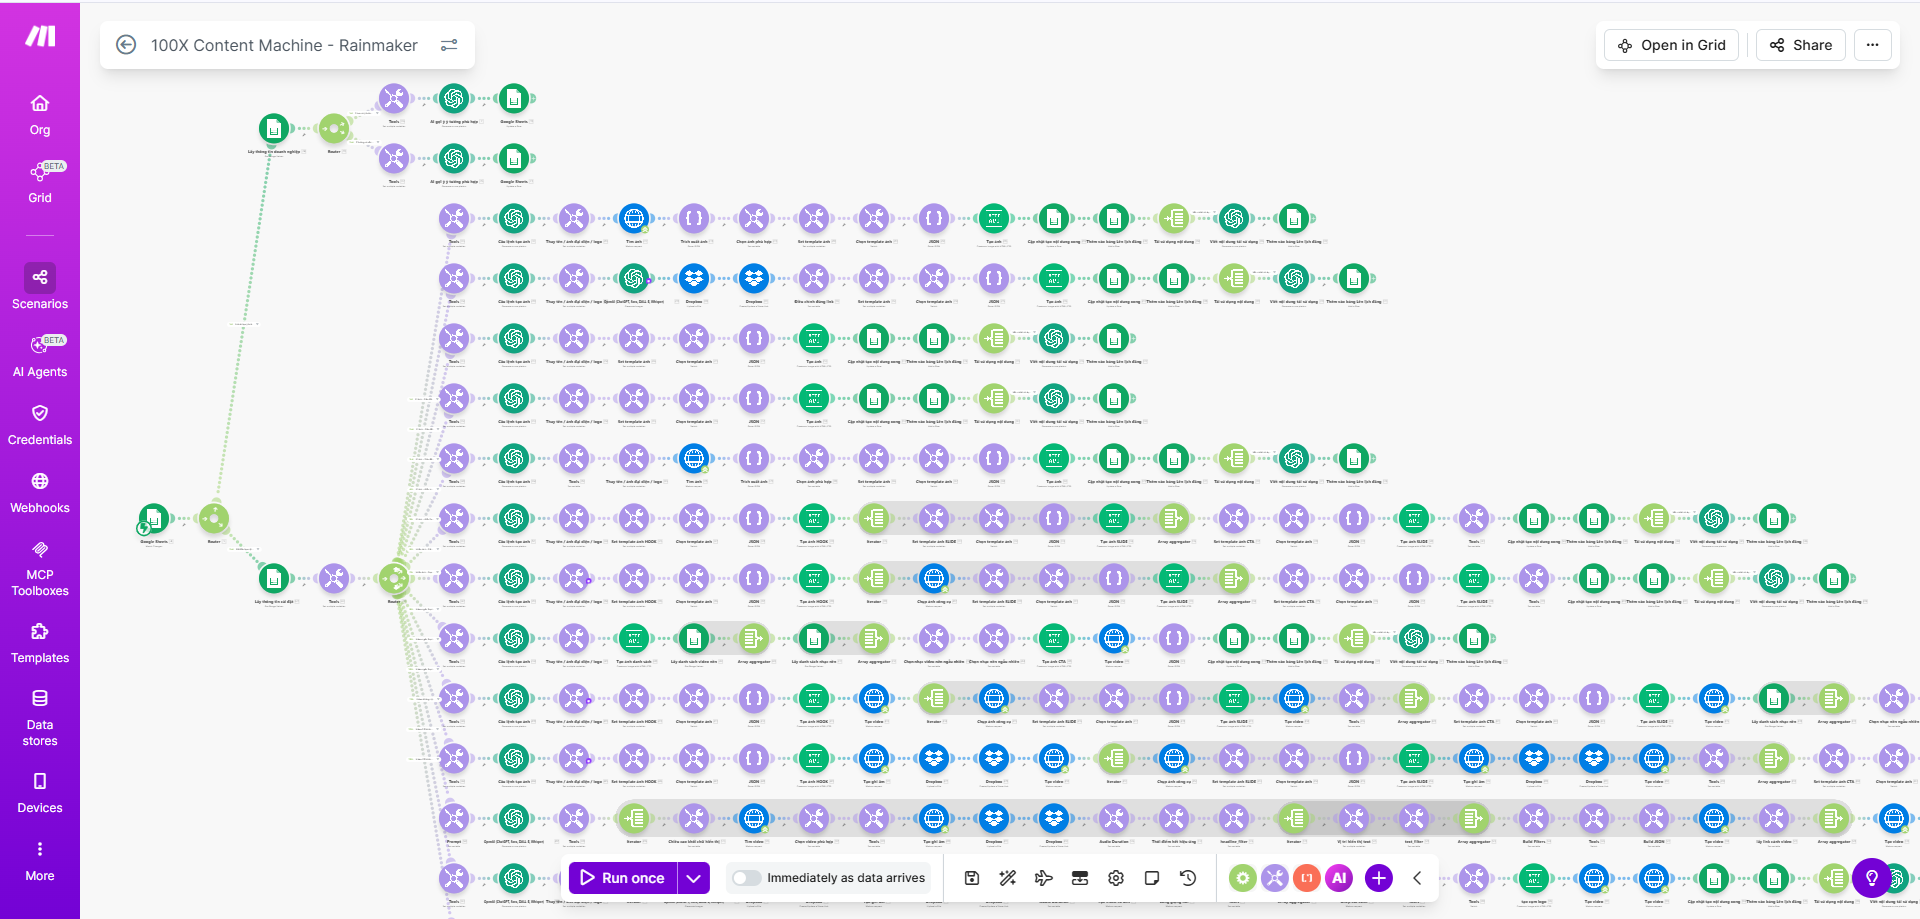The width and height of the screenshot is (1920, 919).
Task: Open the notes icon in toolbar
Action: [x=1152, y=878]
